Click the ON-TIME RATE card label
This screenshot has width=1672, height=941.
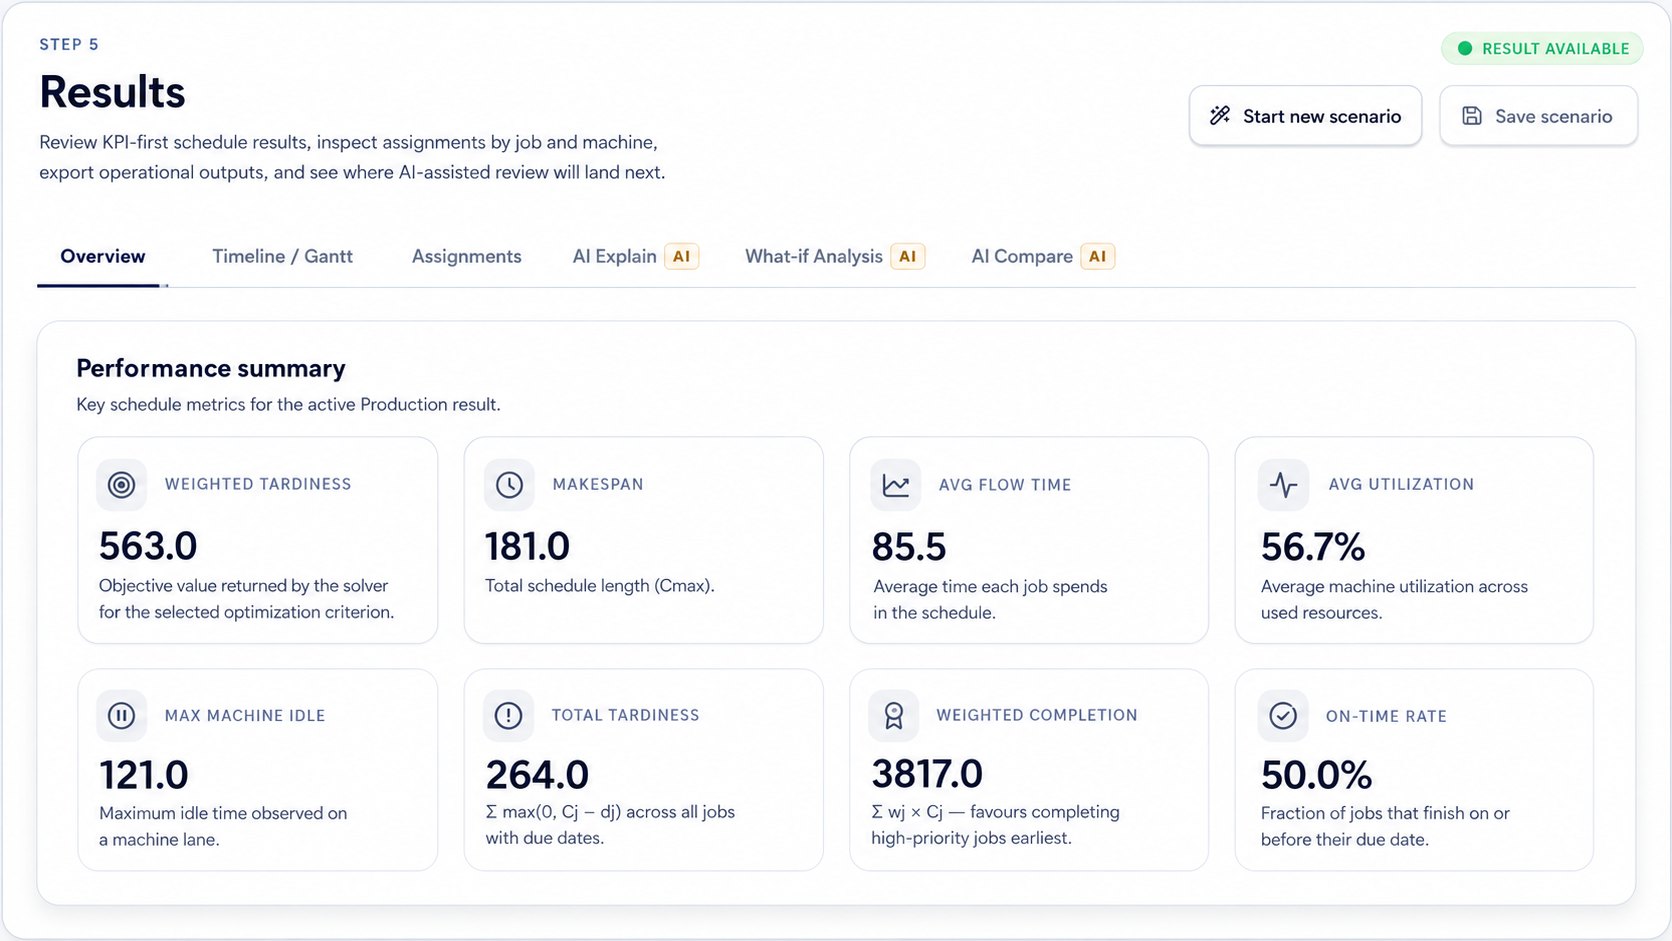point(1386,716)
